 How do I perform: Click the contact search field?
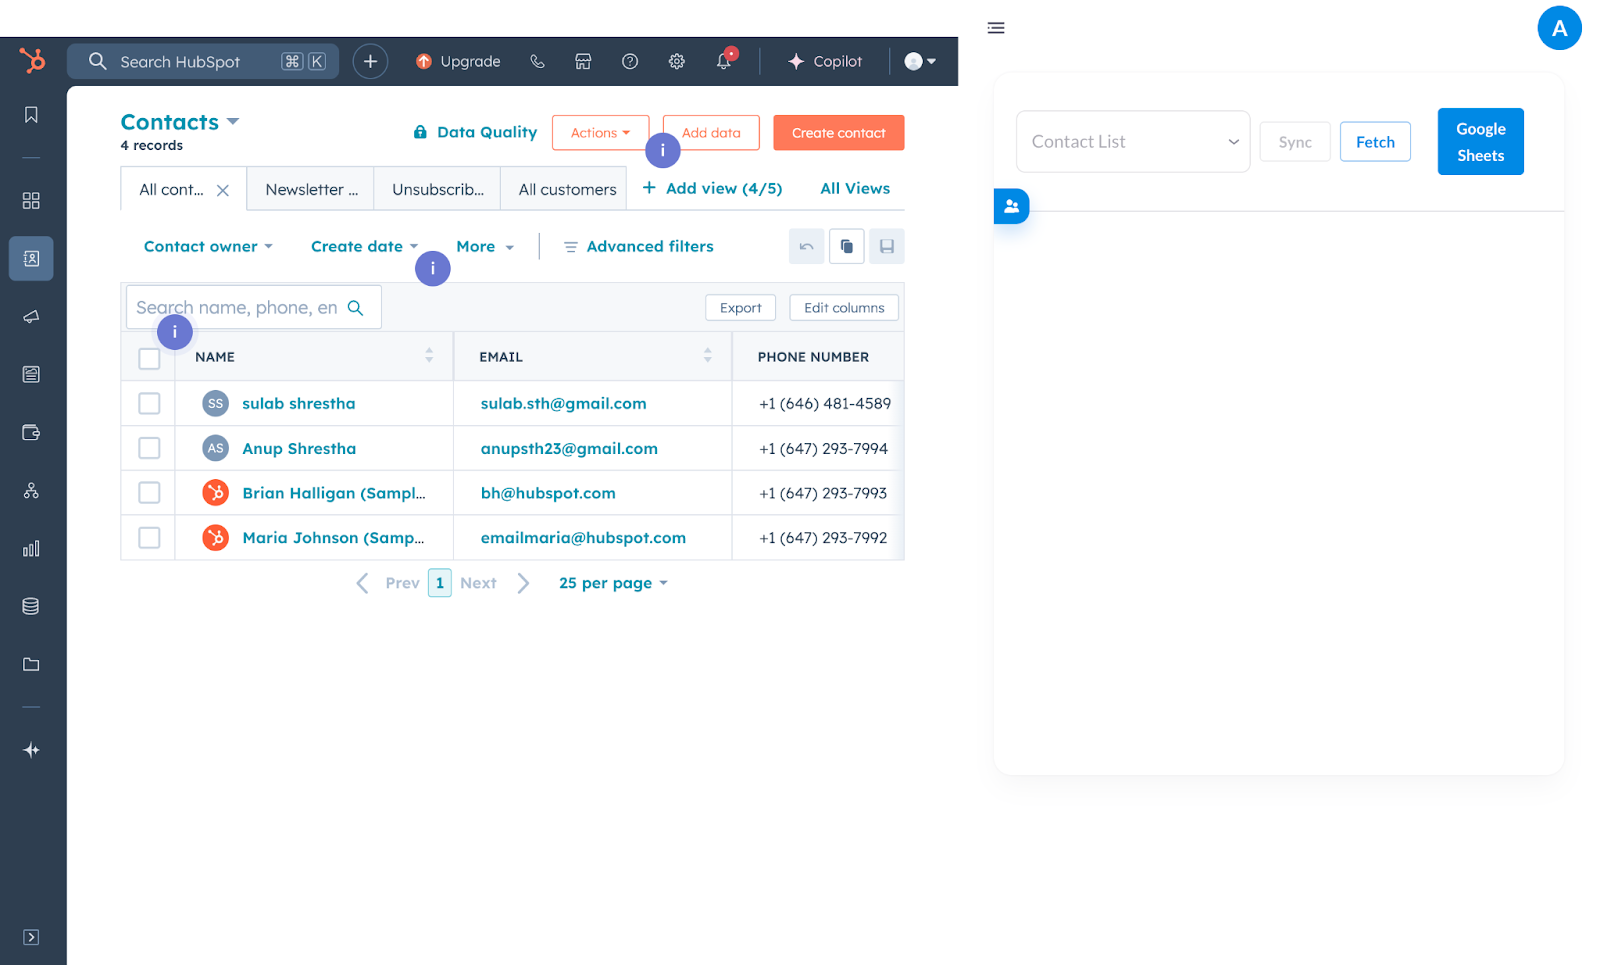(253, 307)
